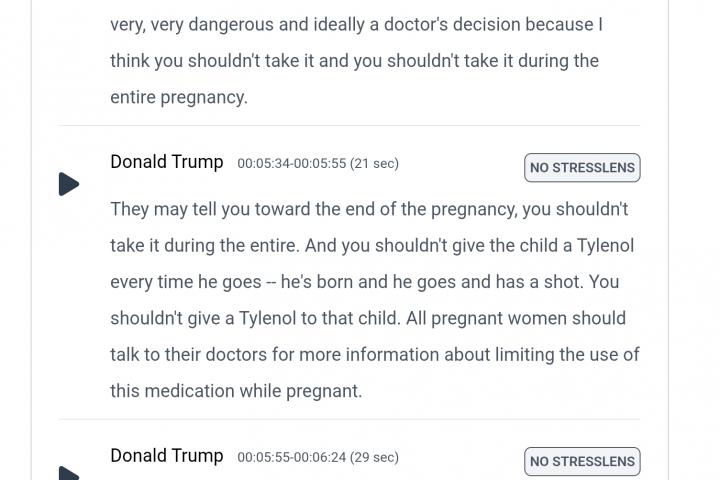The width and height of the screenshot is (720, 480).
Task: Click NO STRESSLENS badge on 29 sec segment
Action: 582,461
